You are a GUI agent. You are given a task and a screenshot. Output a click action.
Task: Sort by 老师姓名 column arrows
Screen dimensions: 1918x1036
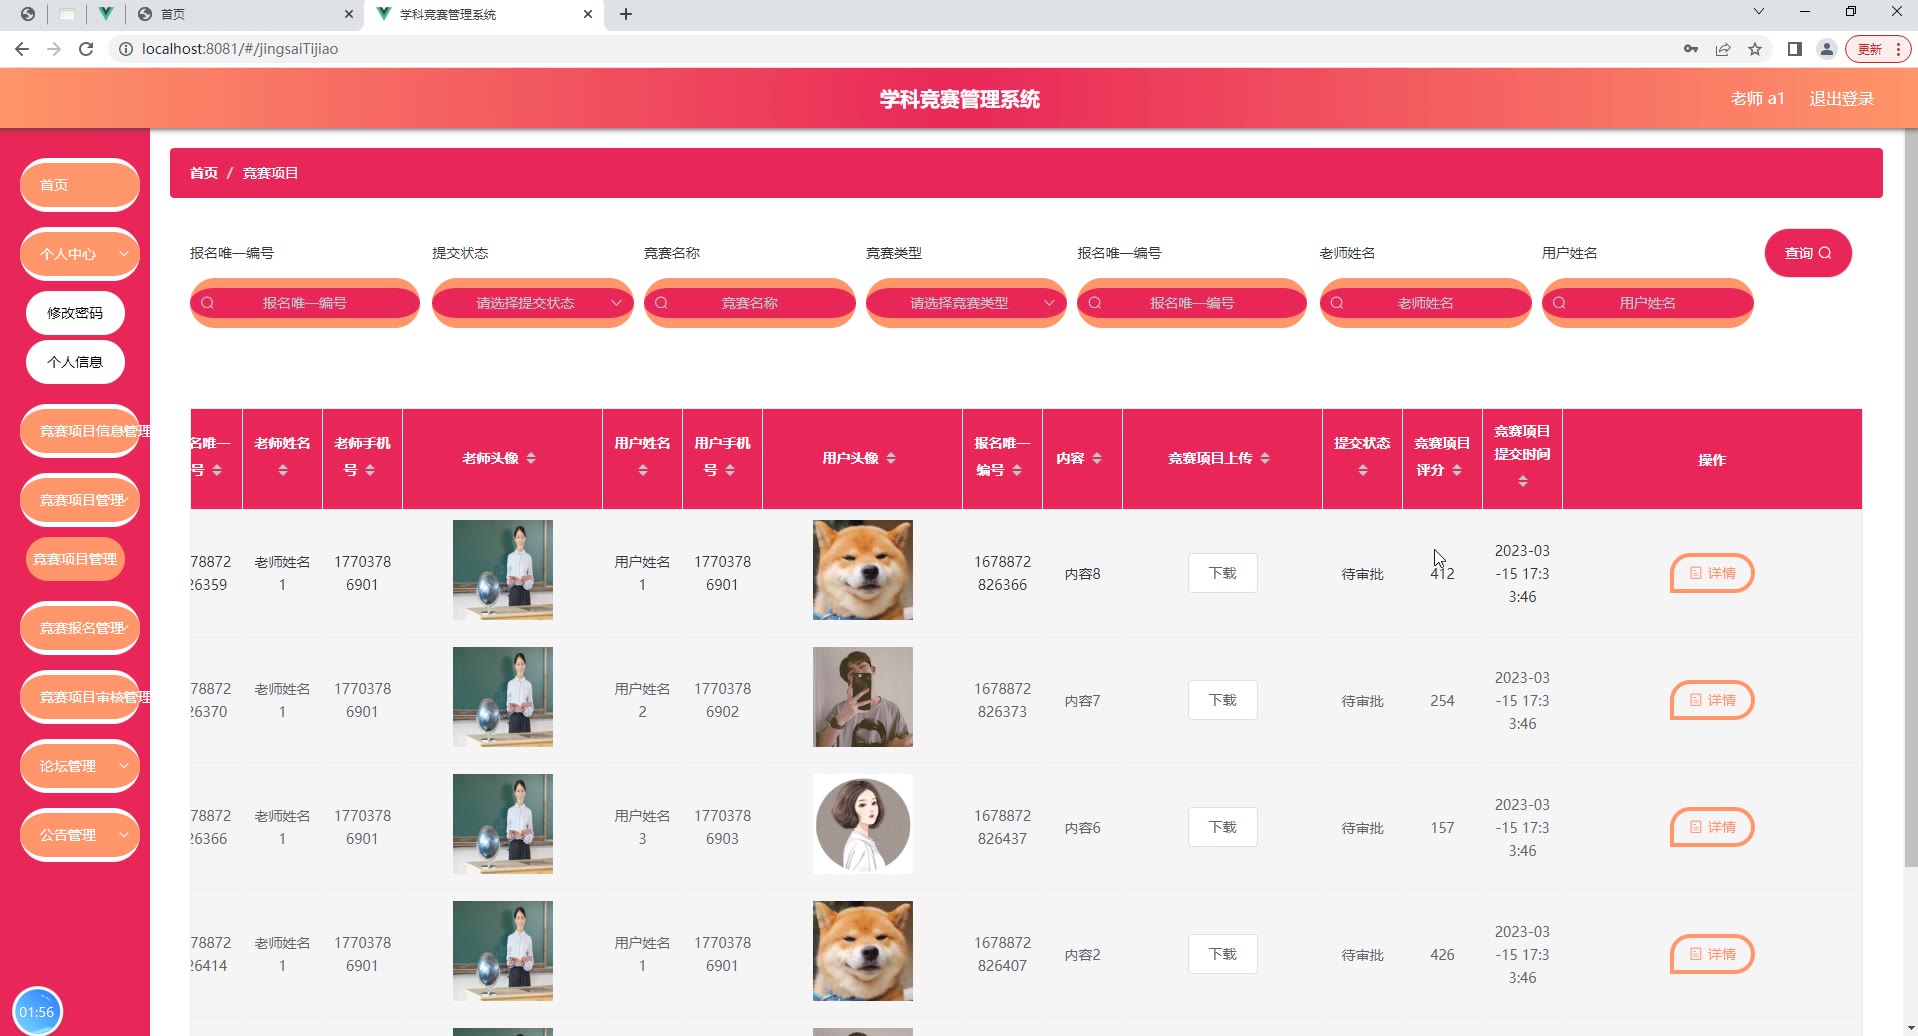click(x=283, y=470)
